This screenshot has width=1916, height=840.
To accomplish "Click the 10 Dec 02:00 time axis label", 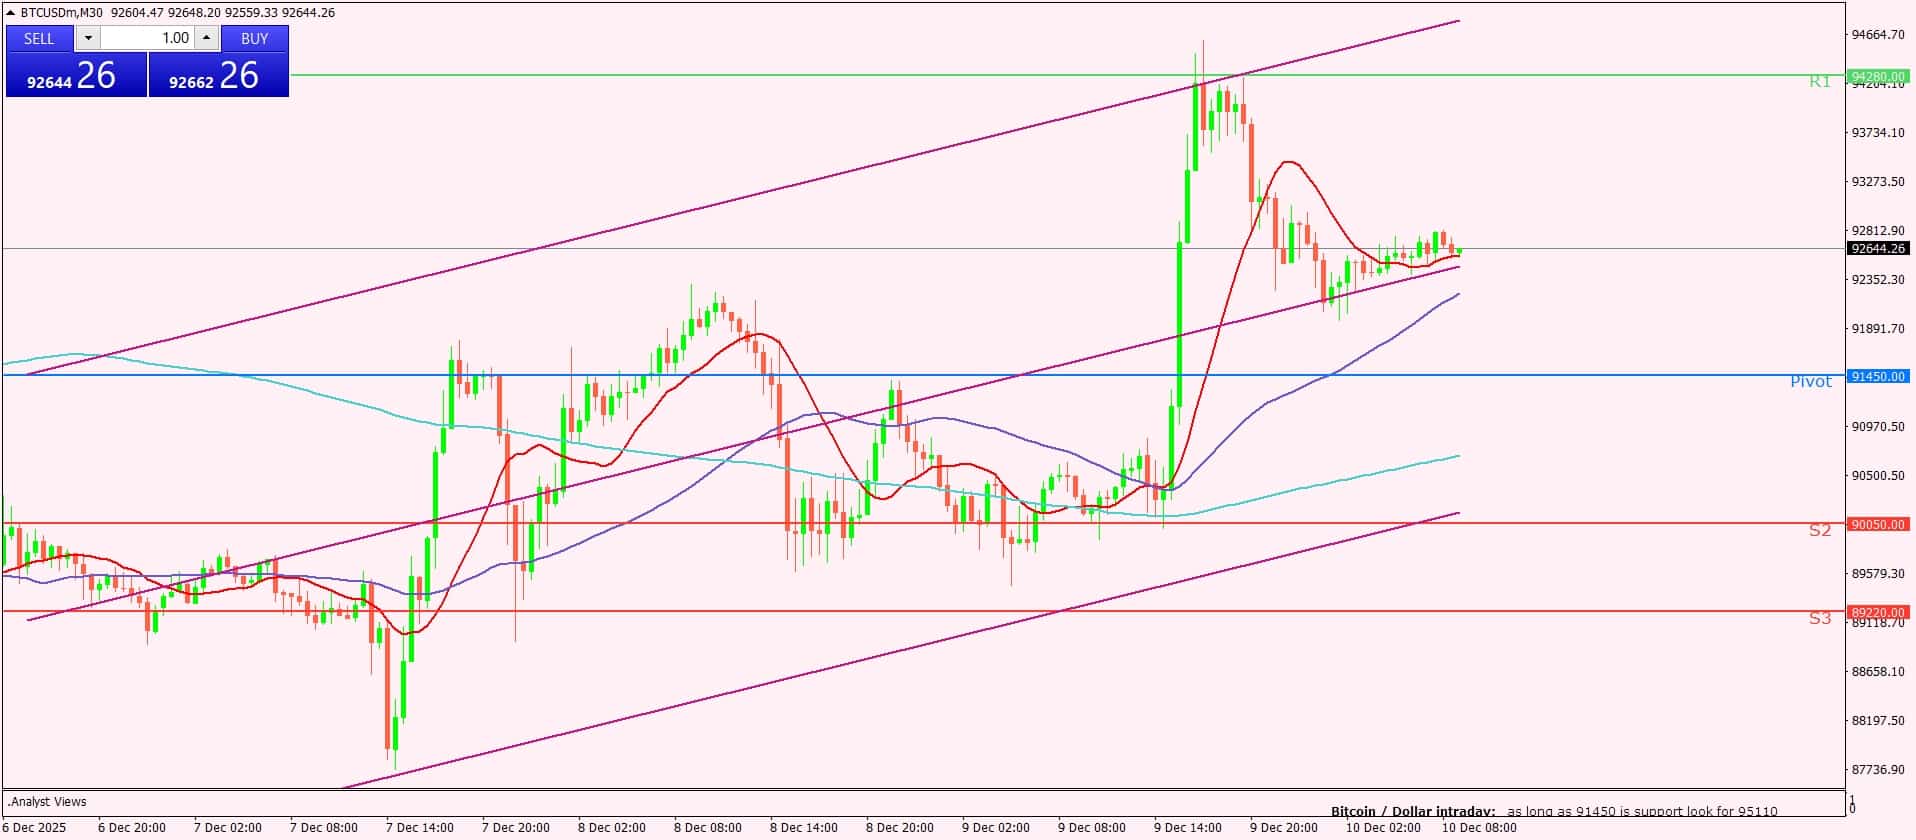I will (x=1383, y=827).
